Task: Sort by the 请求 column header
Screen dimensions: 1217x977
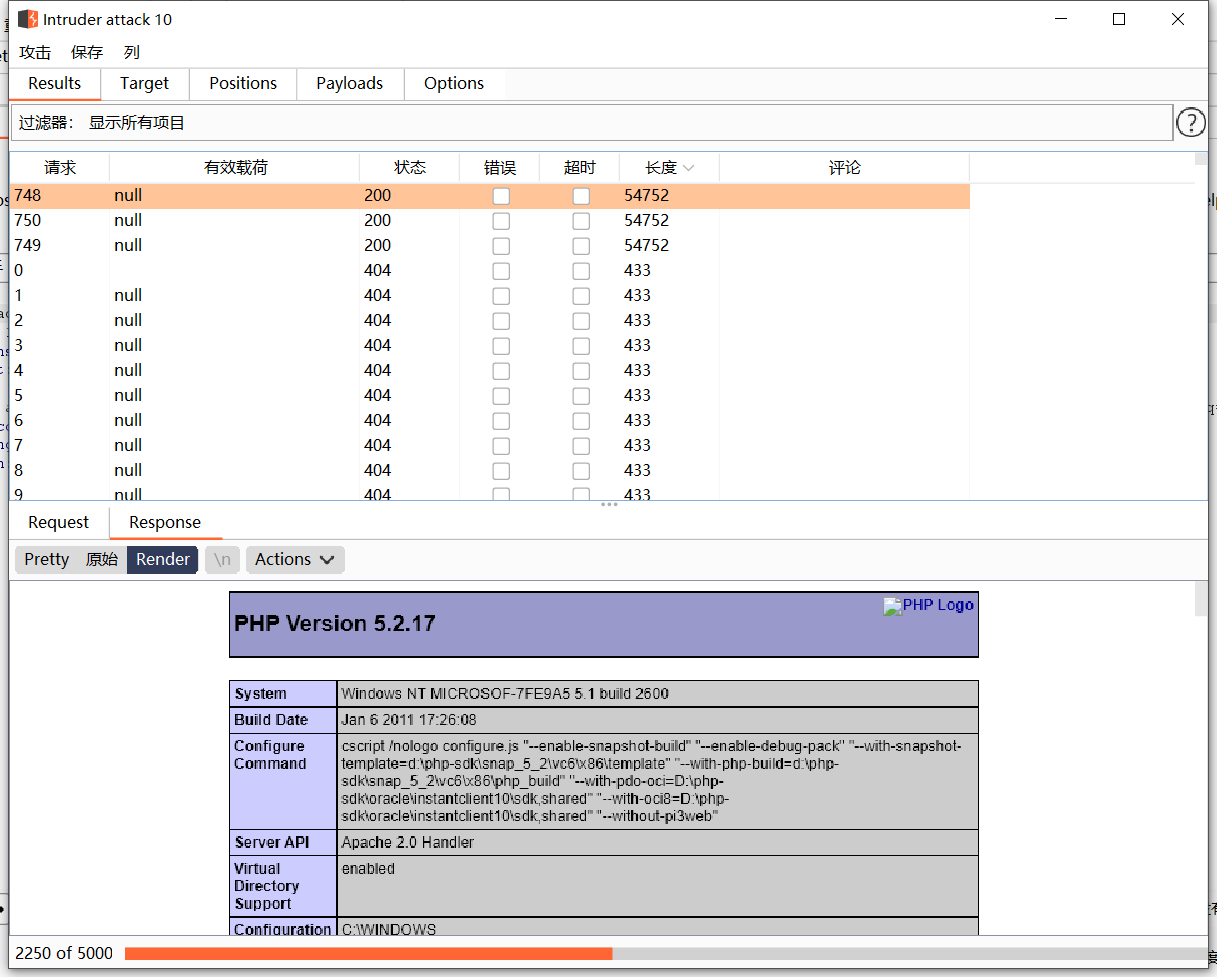Action: pyautogui.click(x=60, y=168)
